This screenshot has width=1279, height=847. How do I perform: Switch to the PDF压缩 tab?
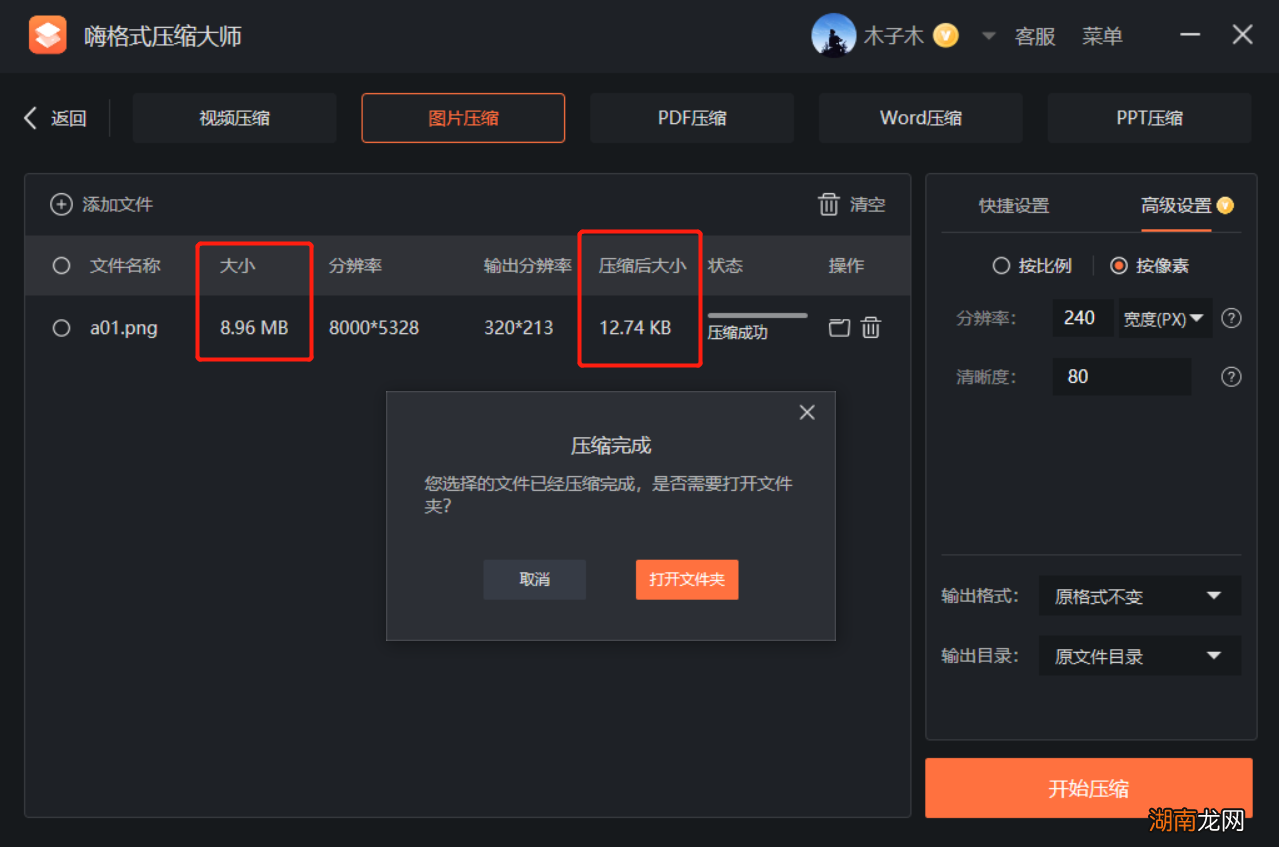click(691, 117)
